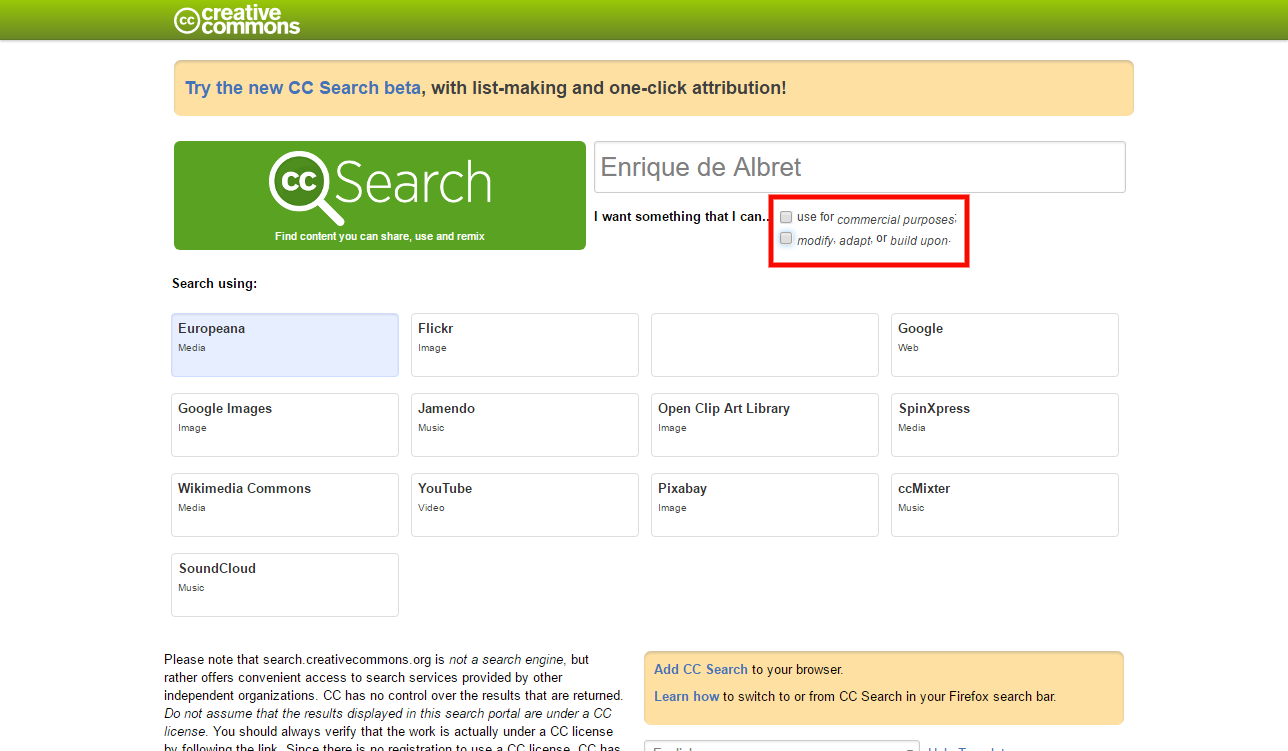The height and width of the screenshot is (751, 1288).
Task: Select YouTube video search
Action: point(525,505)
